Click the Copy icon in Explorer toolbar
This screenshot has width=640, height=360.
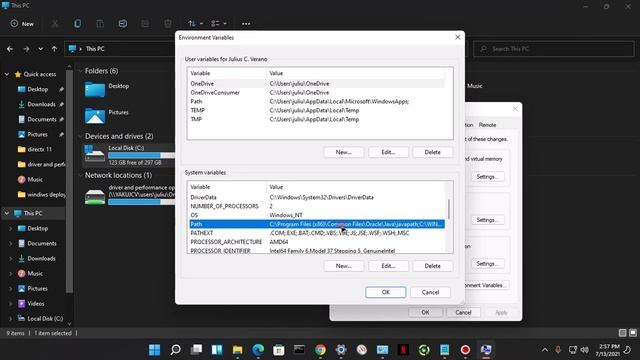[77, 24]
